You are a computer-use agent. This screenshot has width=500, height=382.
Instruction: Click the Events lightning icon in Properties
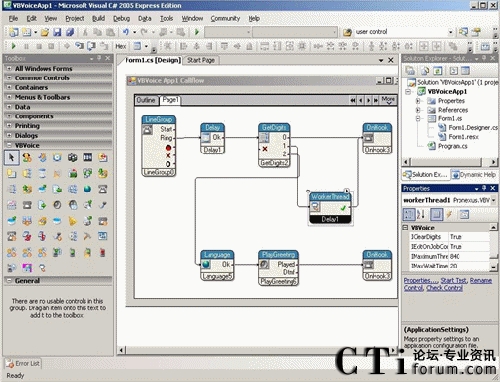pos(450,214)
